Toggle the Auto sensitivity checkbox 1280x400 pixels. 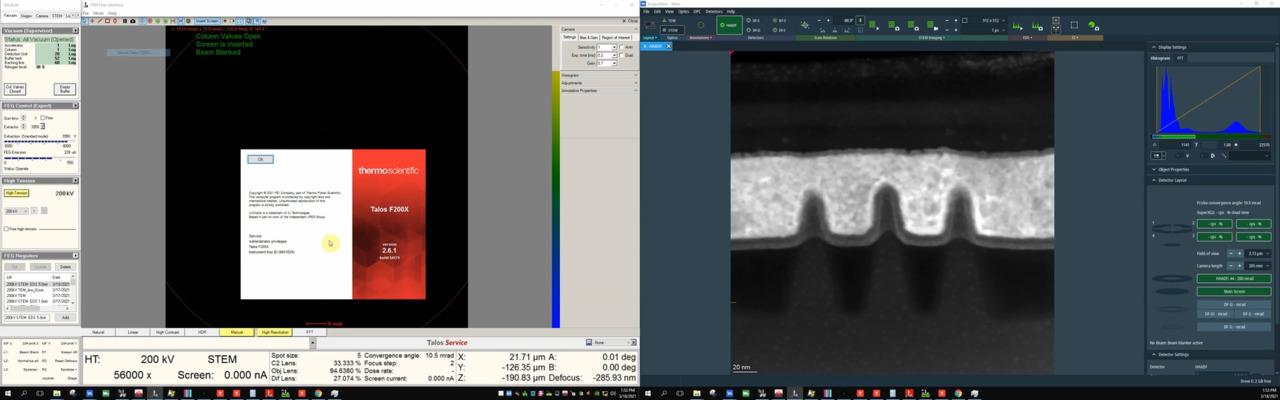click(622, 47)
